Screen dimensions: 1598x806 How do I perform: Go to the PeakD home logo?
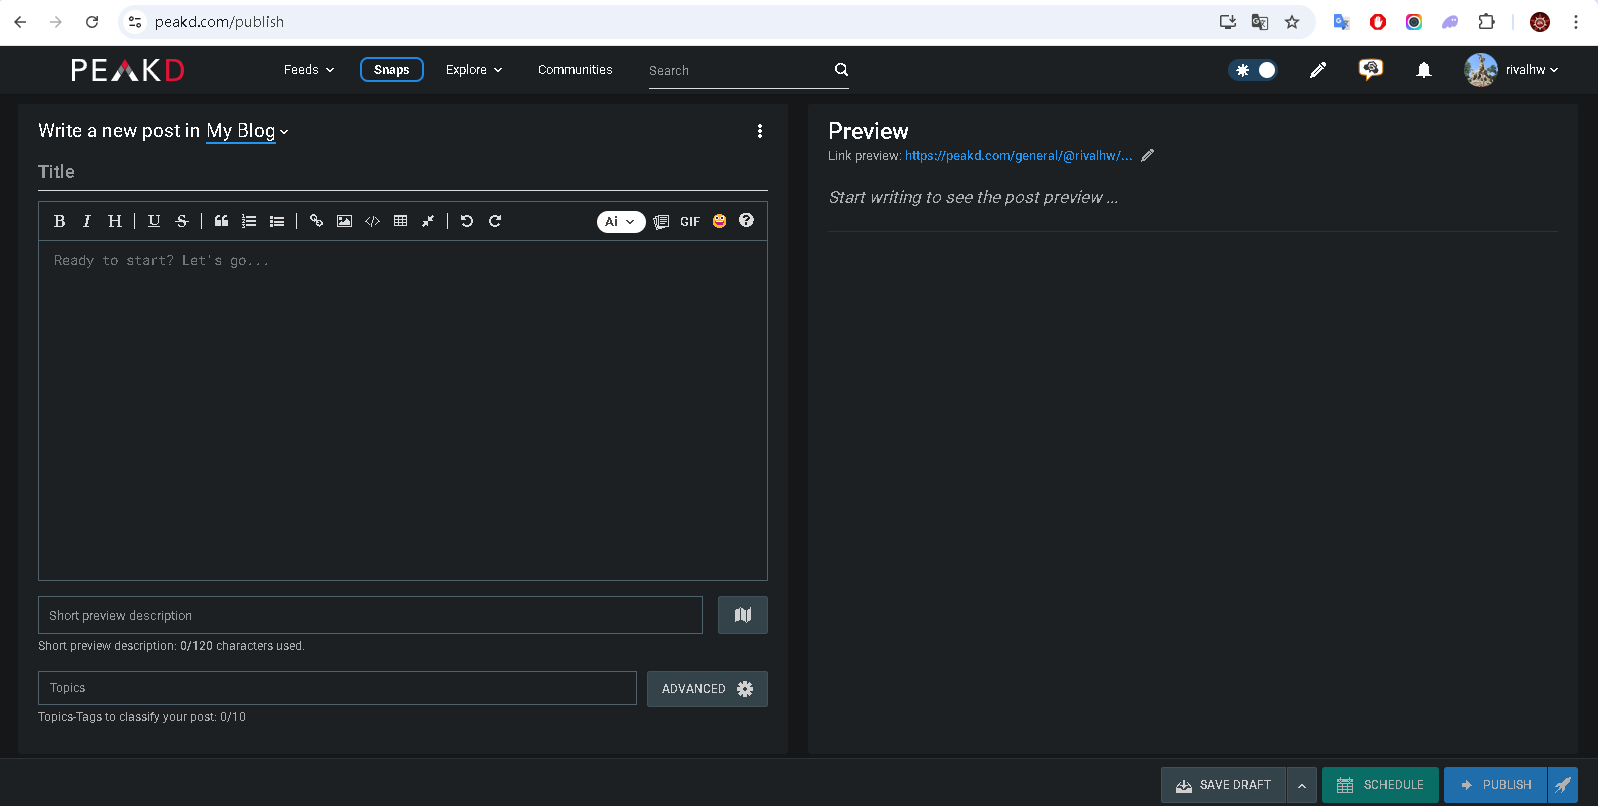(128, 70)
